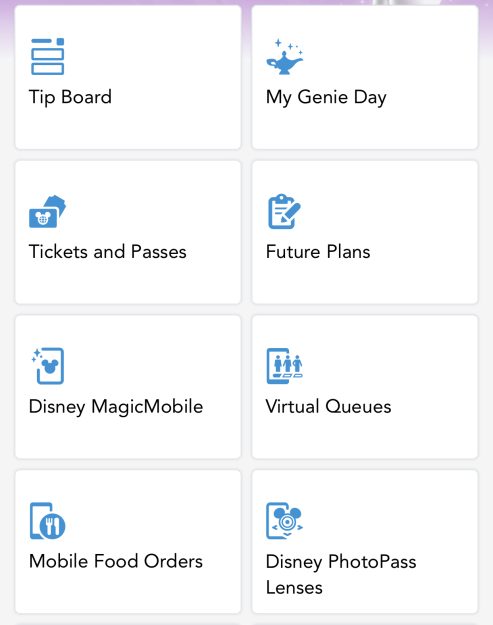Viewport: 493px width, 625px height.
Task: View Virtual Queues text label
Action: pyautogui.click(x=328, y=407)
